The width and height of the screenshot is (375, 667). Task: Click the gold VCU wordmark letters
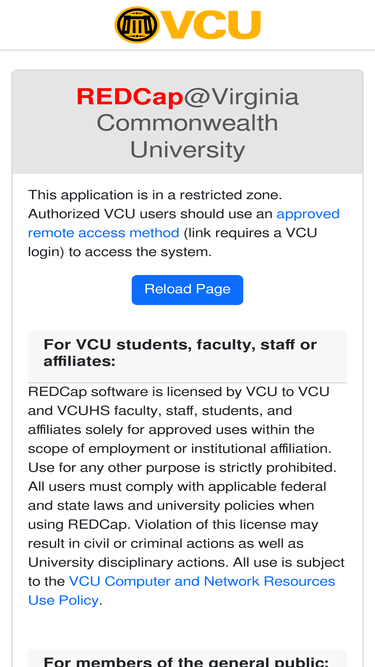tap(211, 25)
